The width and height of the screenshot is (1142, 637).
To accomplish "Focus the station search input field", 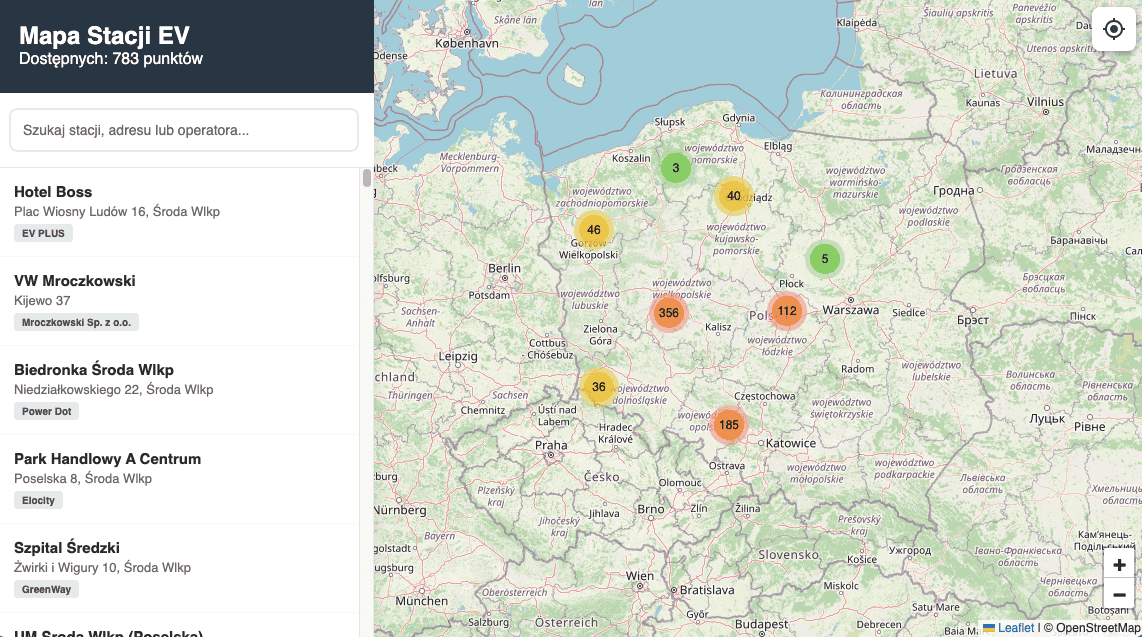I will (184, 130).
